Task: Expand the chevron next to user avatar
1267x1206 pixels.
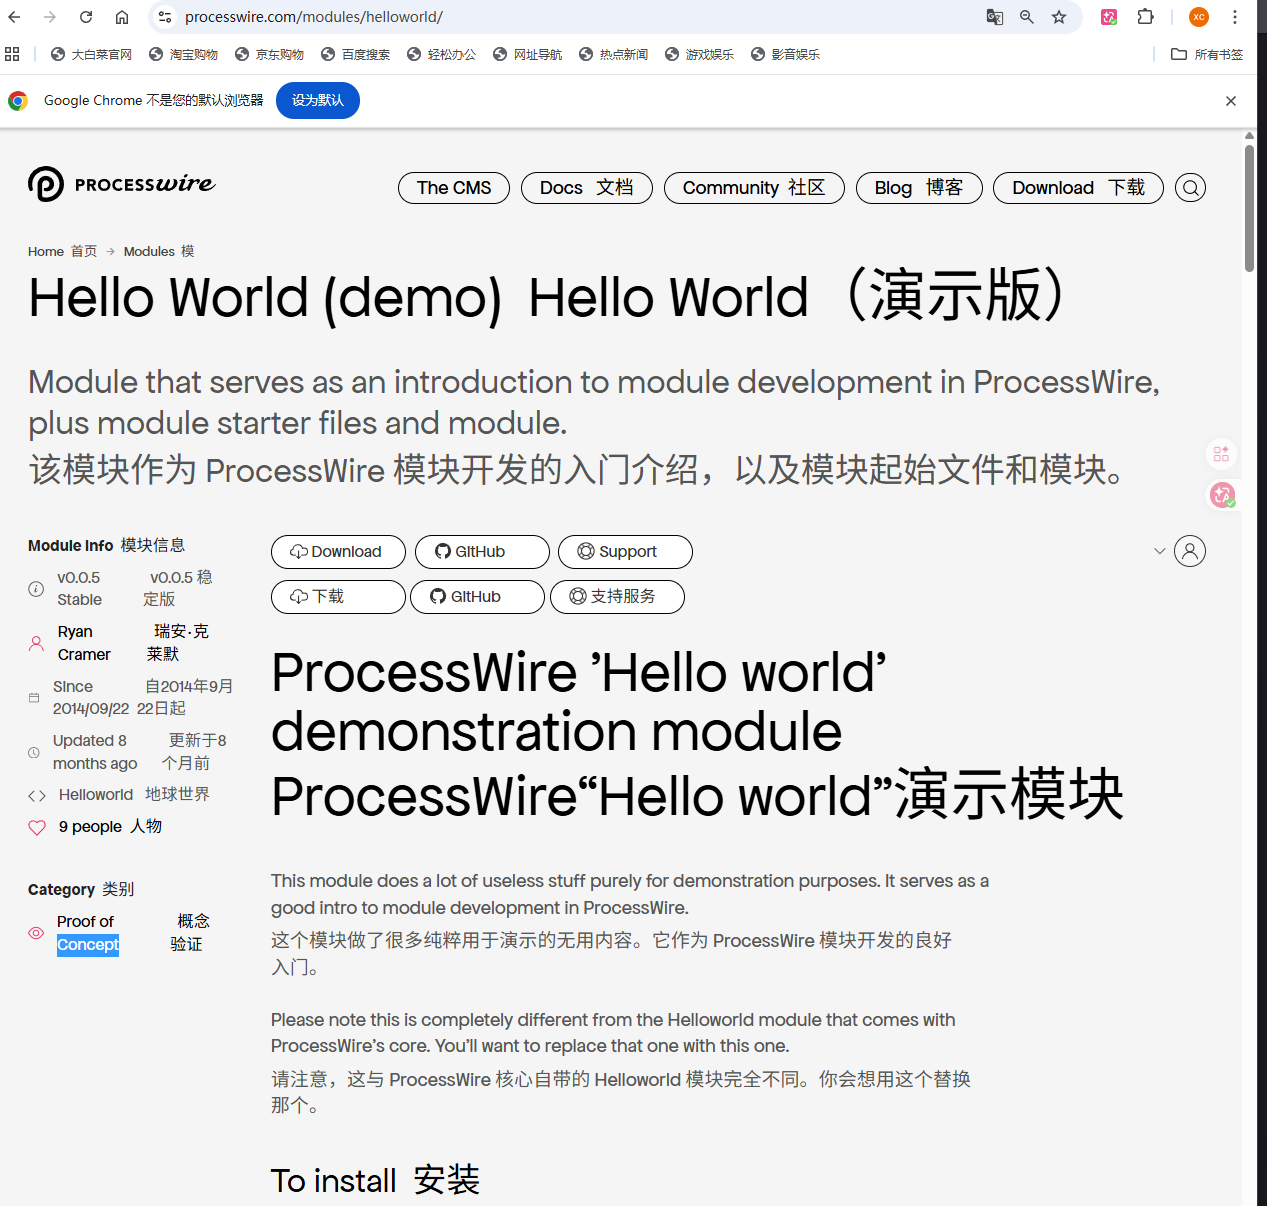Action: click(x=1159, y=551)
